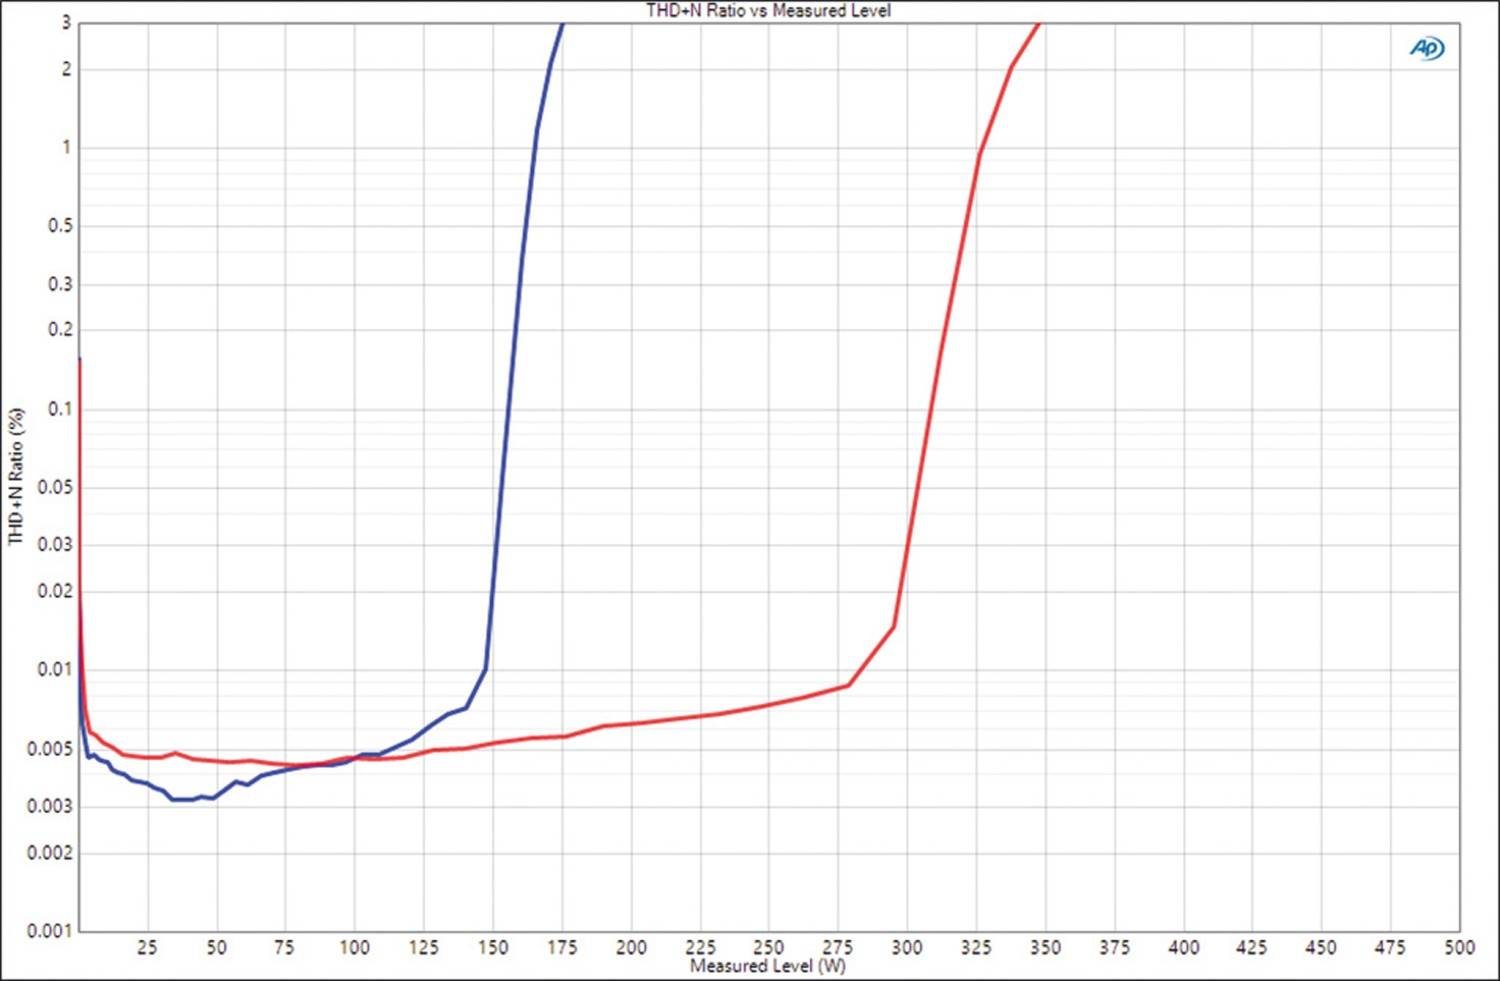Viewport: 1500px width, 981px height.
Task: Click the 150 tick on the x-axis
Action: point(492,947)
